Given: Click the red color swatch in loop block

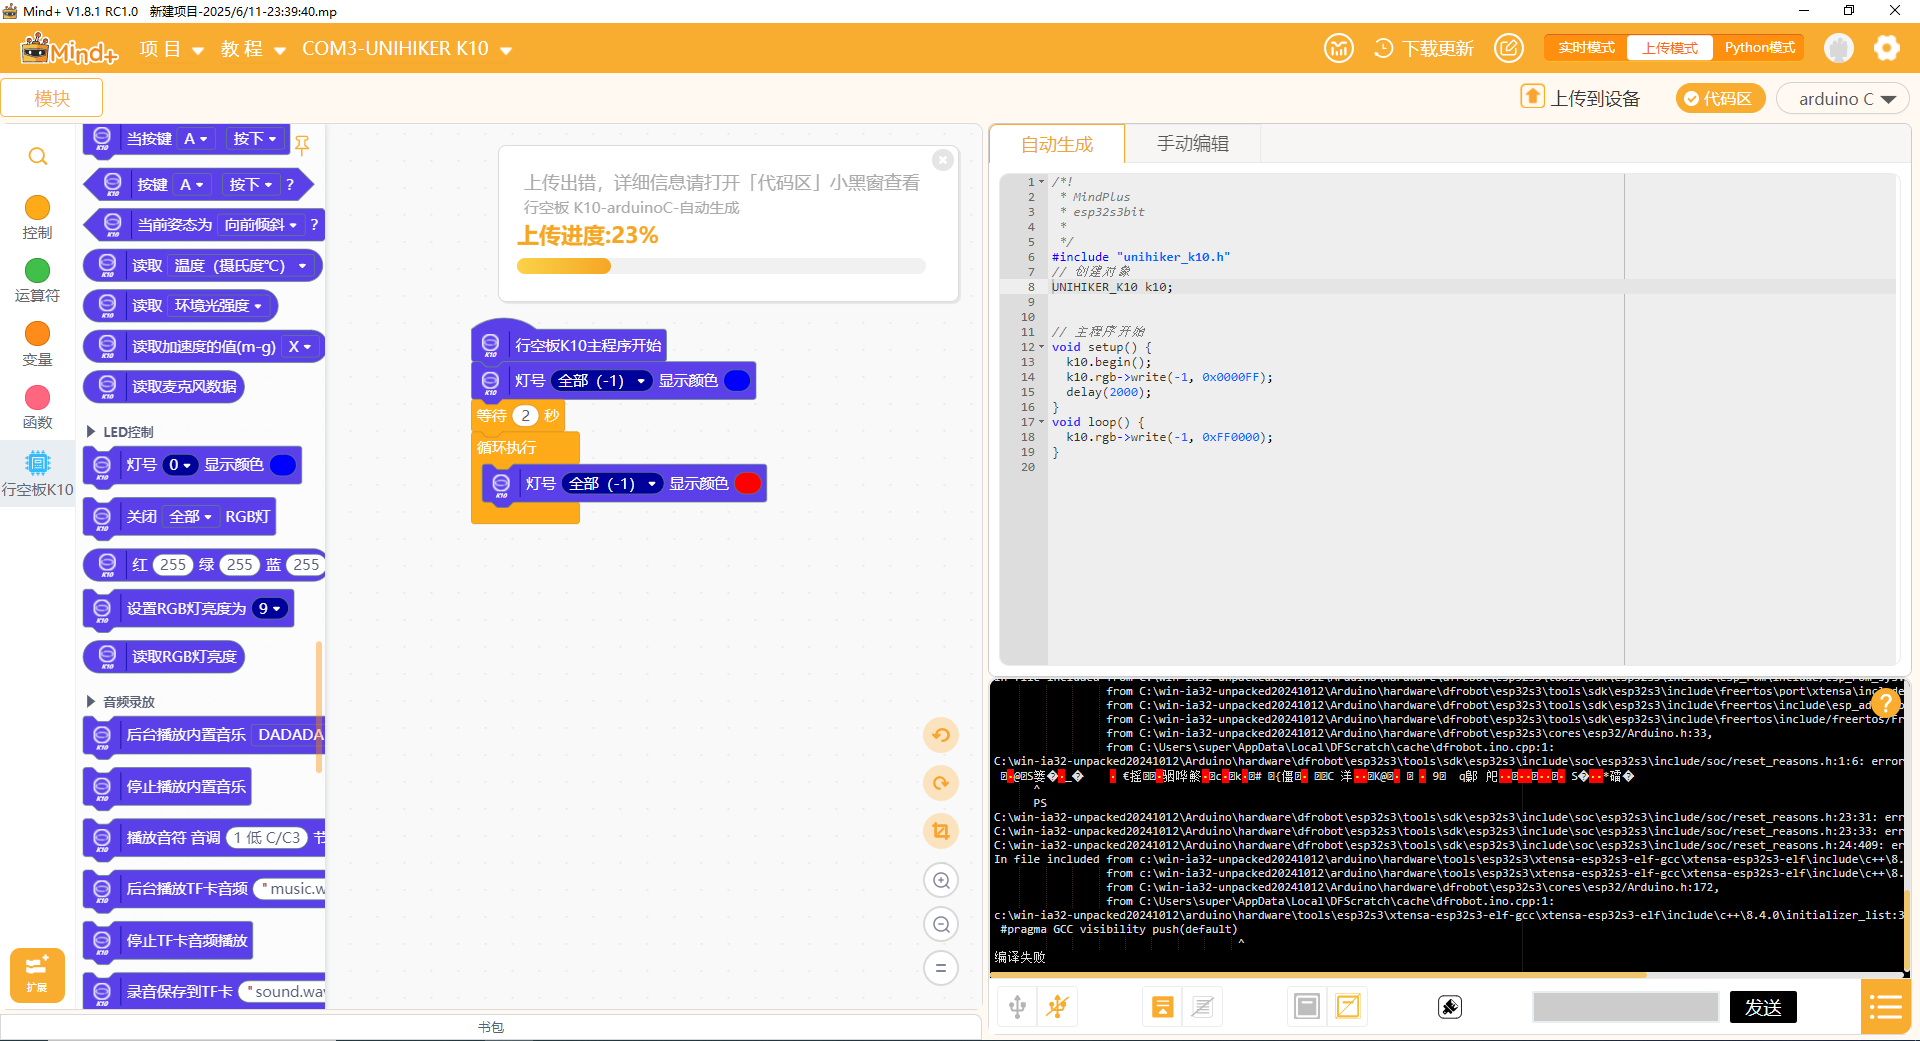Looking at the screenshot, I should [747, 484].
